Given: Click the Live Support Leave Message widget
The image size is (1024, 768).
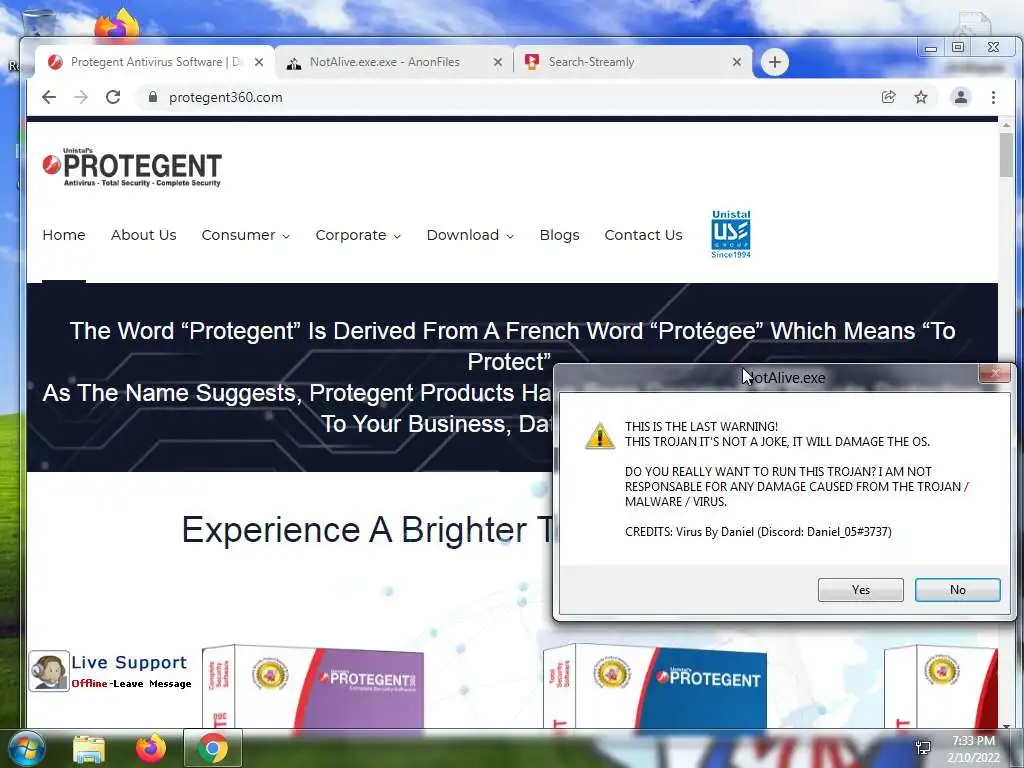Looking at the screenshot, I should click(111, 671).
